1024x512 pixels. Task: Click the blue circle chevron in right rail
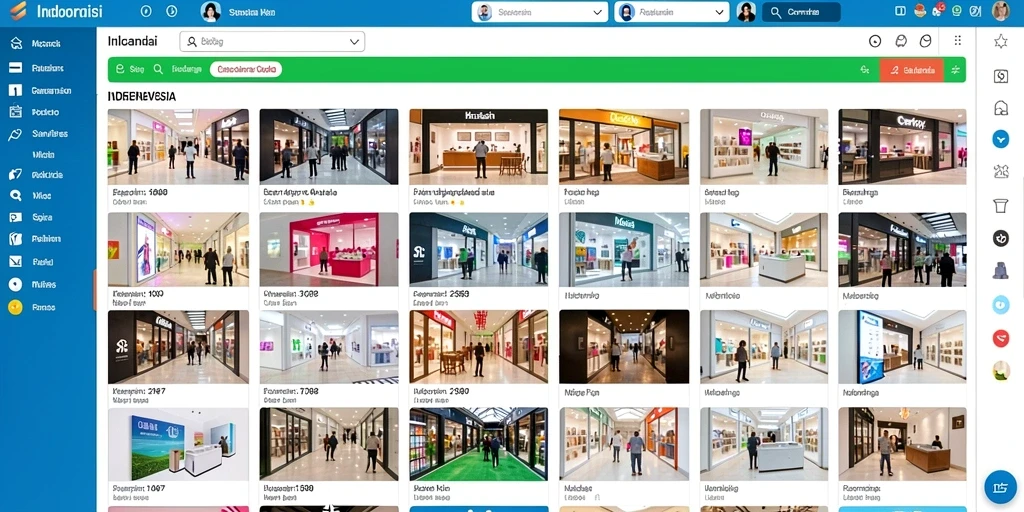click(1000, 138)
